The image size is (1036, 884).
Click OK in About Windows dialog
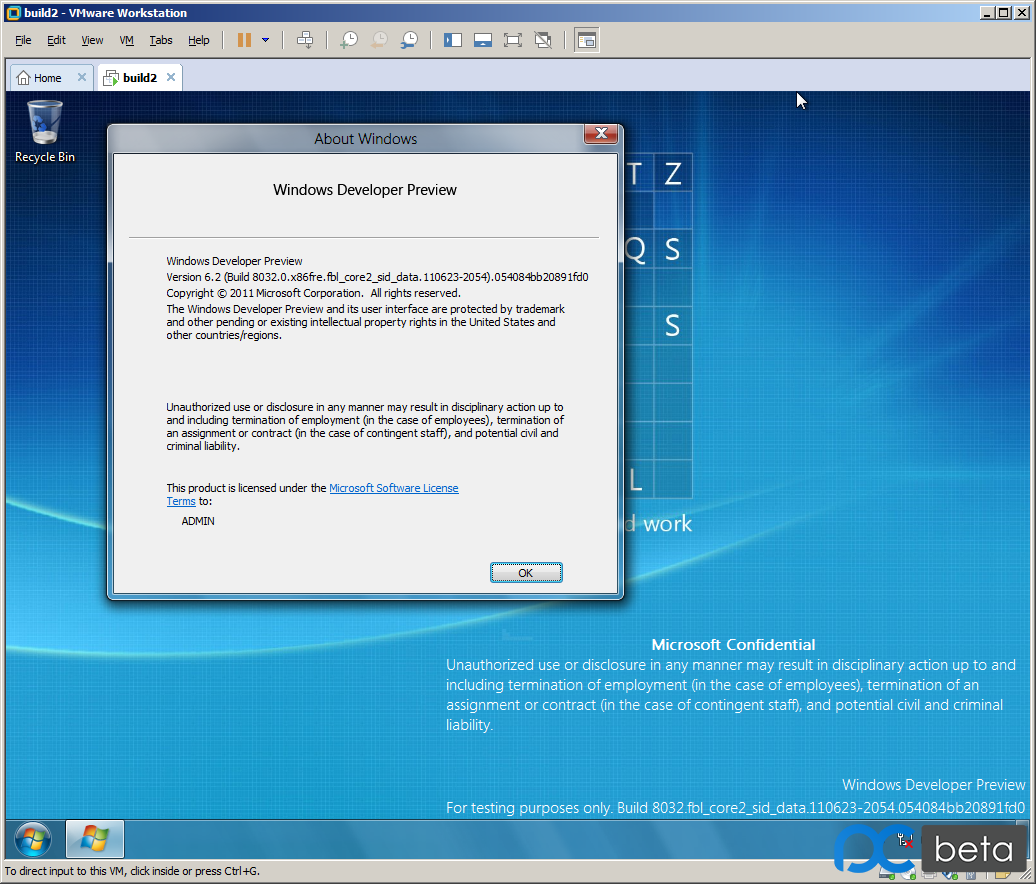[x=526, y=573]
